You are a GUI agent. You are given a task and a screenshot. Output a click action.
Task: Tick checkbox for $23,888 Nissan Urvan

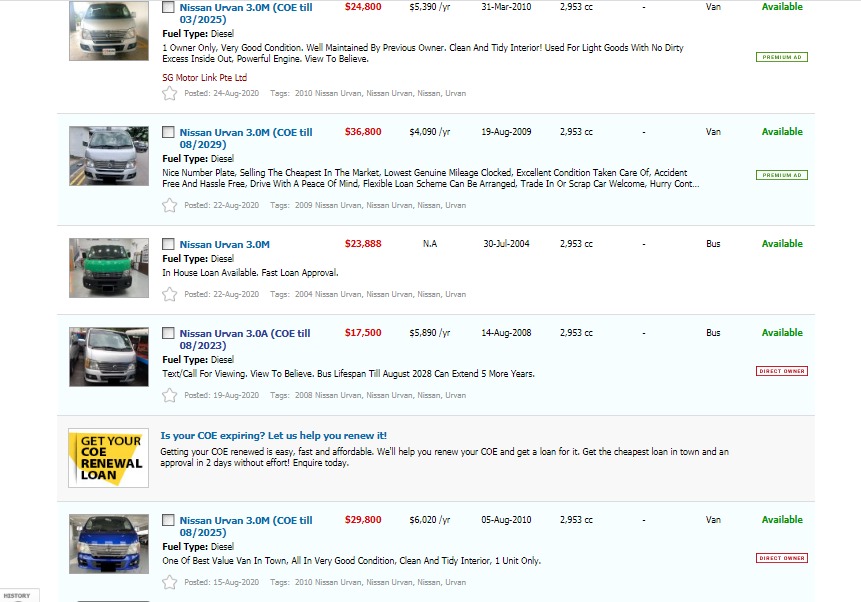[168, 244]
